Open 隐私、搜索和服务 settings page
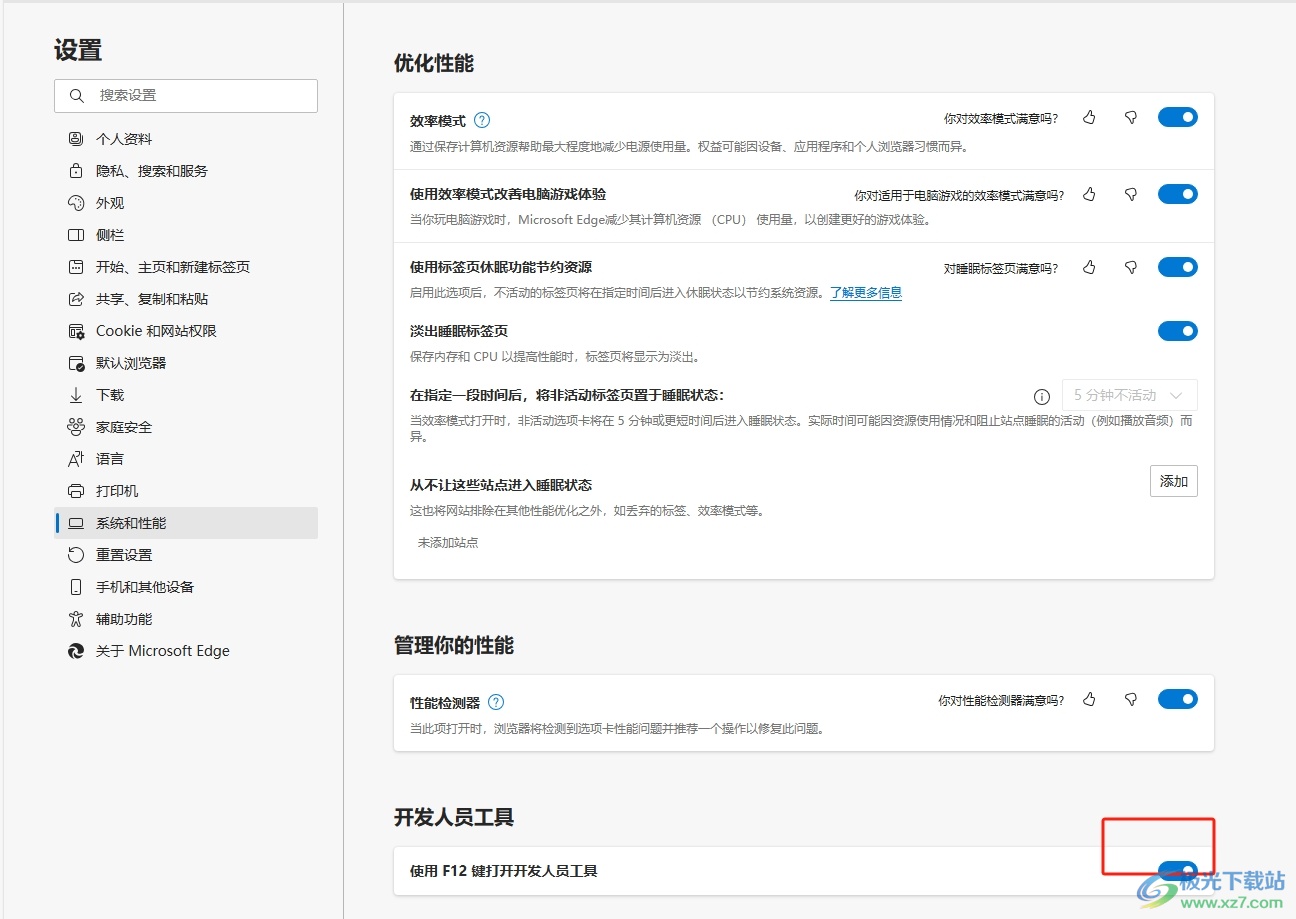 186,171
